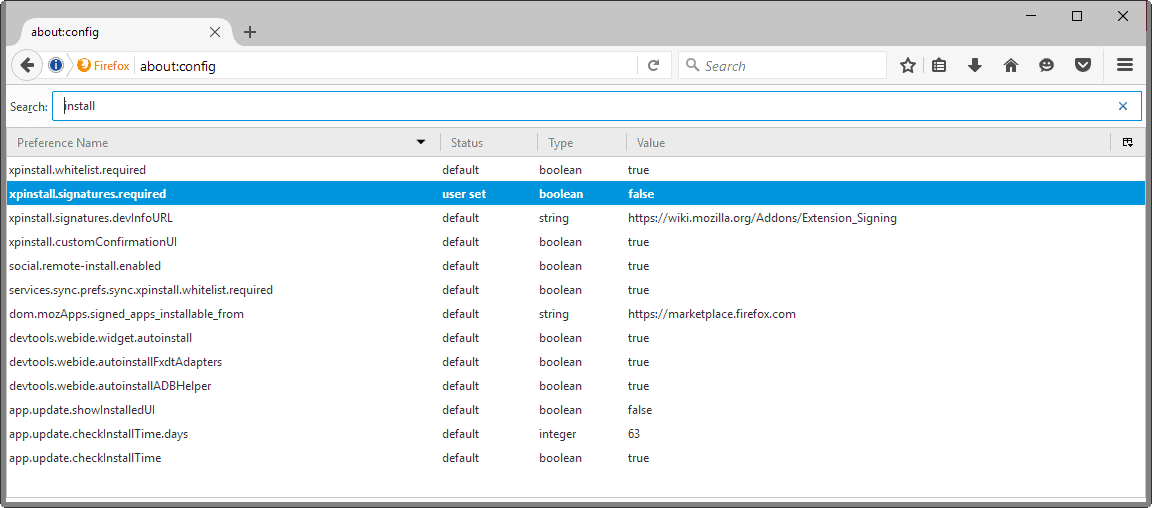Click the Firefox identity label
Image resolution: width=1152 pixels, height=508 pixels.
104,66
